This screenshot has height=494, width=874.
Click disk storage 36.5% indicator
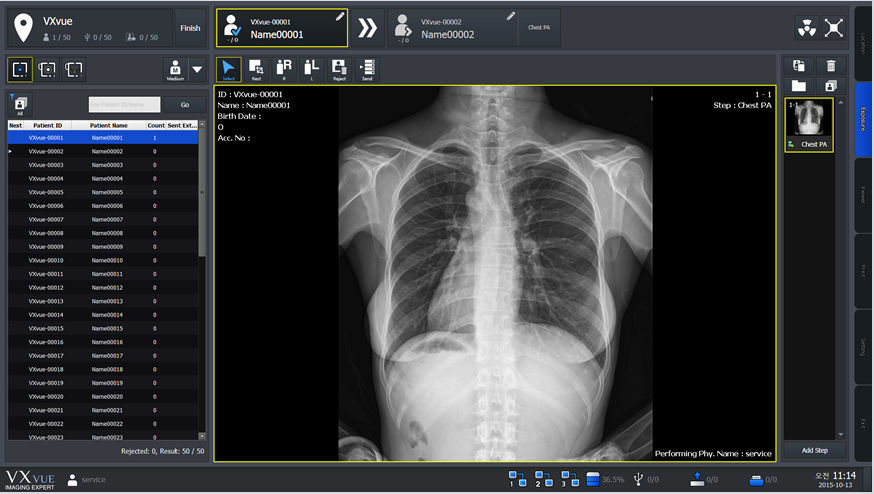(605, 479)
